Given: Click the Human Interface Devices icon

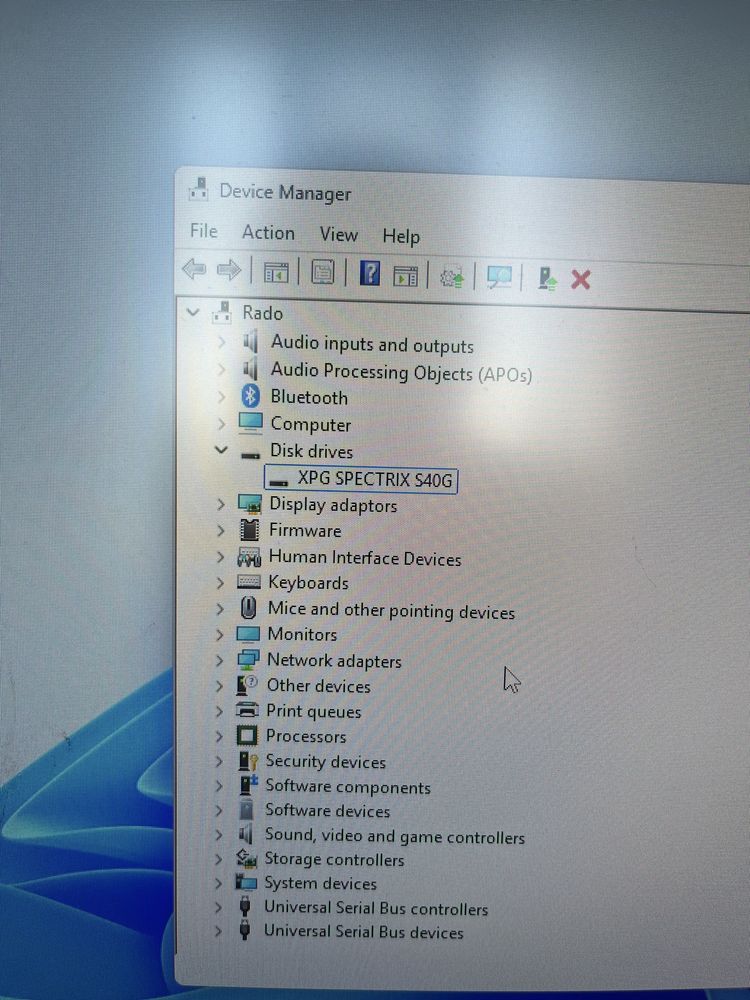Looking at the screenshot, I should (x=249, y=556).
